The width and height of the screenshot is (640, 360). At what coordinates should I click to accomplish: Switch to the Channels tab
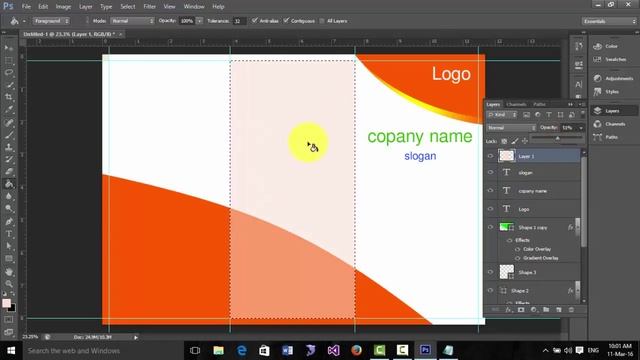point(516,104)
